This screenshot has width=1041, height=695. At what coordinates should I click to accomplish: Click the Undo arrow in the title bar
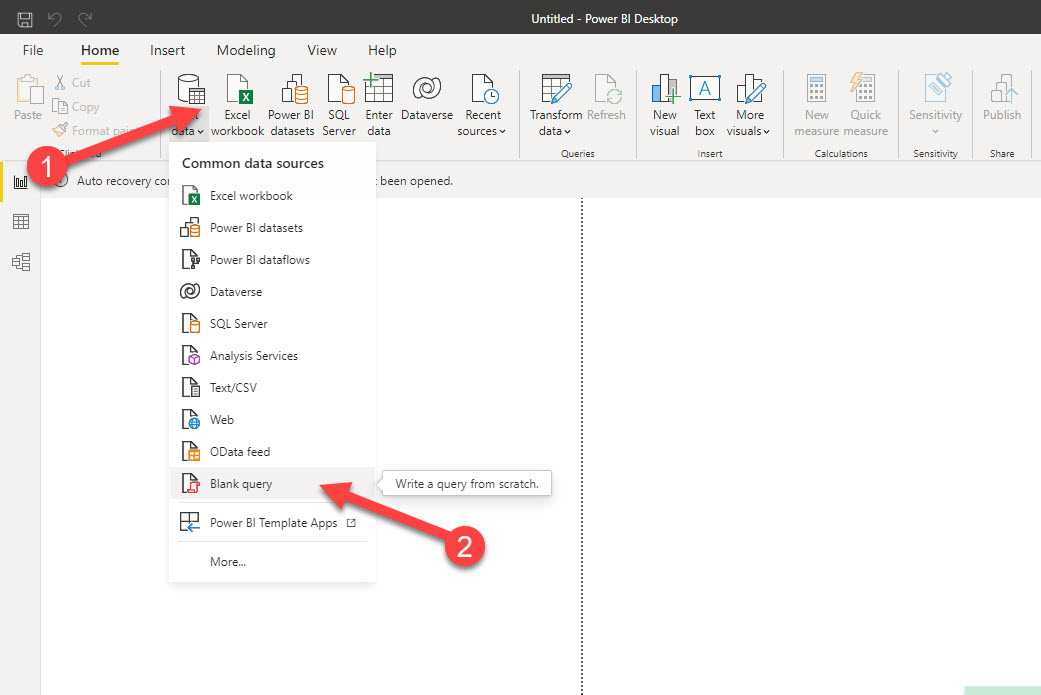click(55, 19)
